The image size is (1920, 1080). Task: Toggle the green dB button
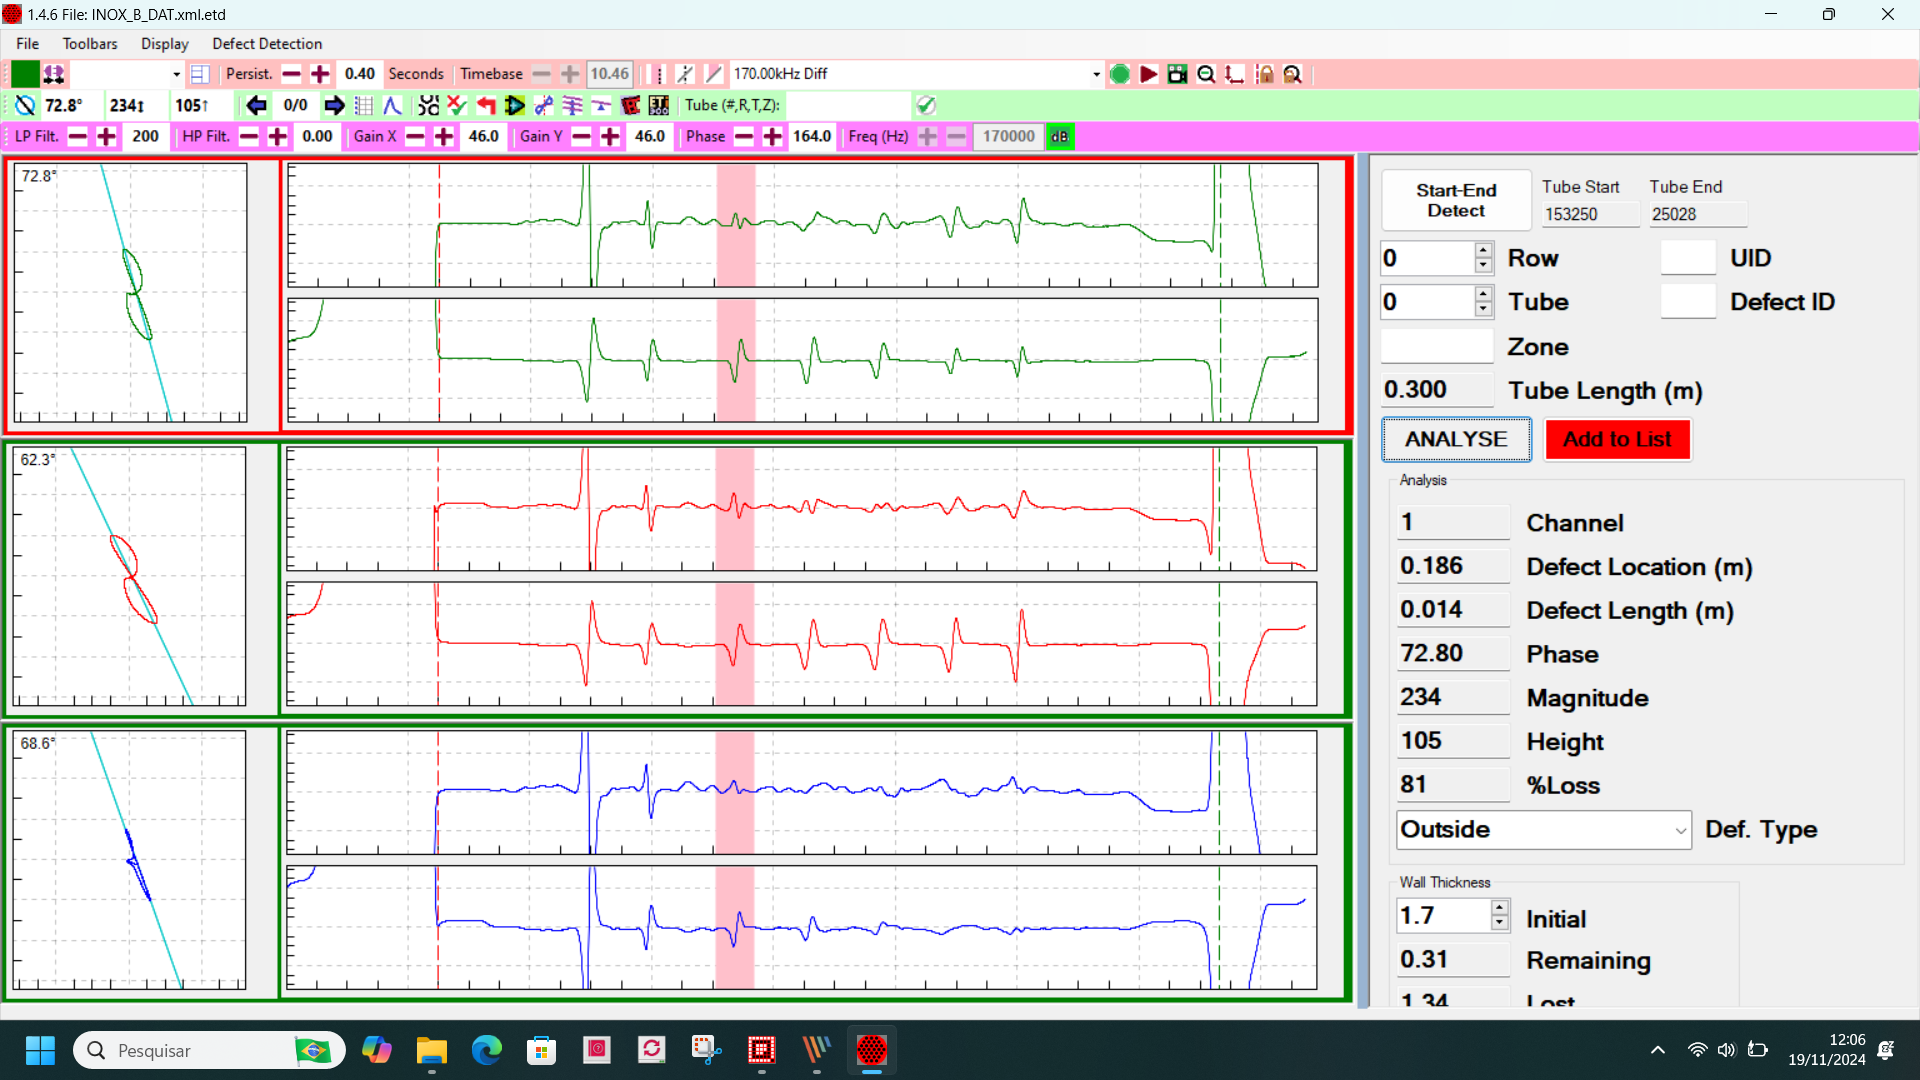[x=1059, y=137]
